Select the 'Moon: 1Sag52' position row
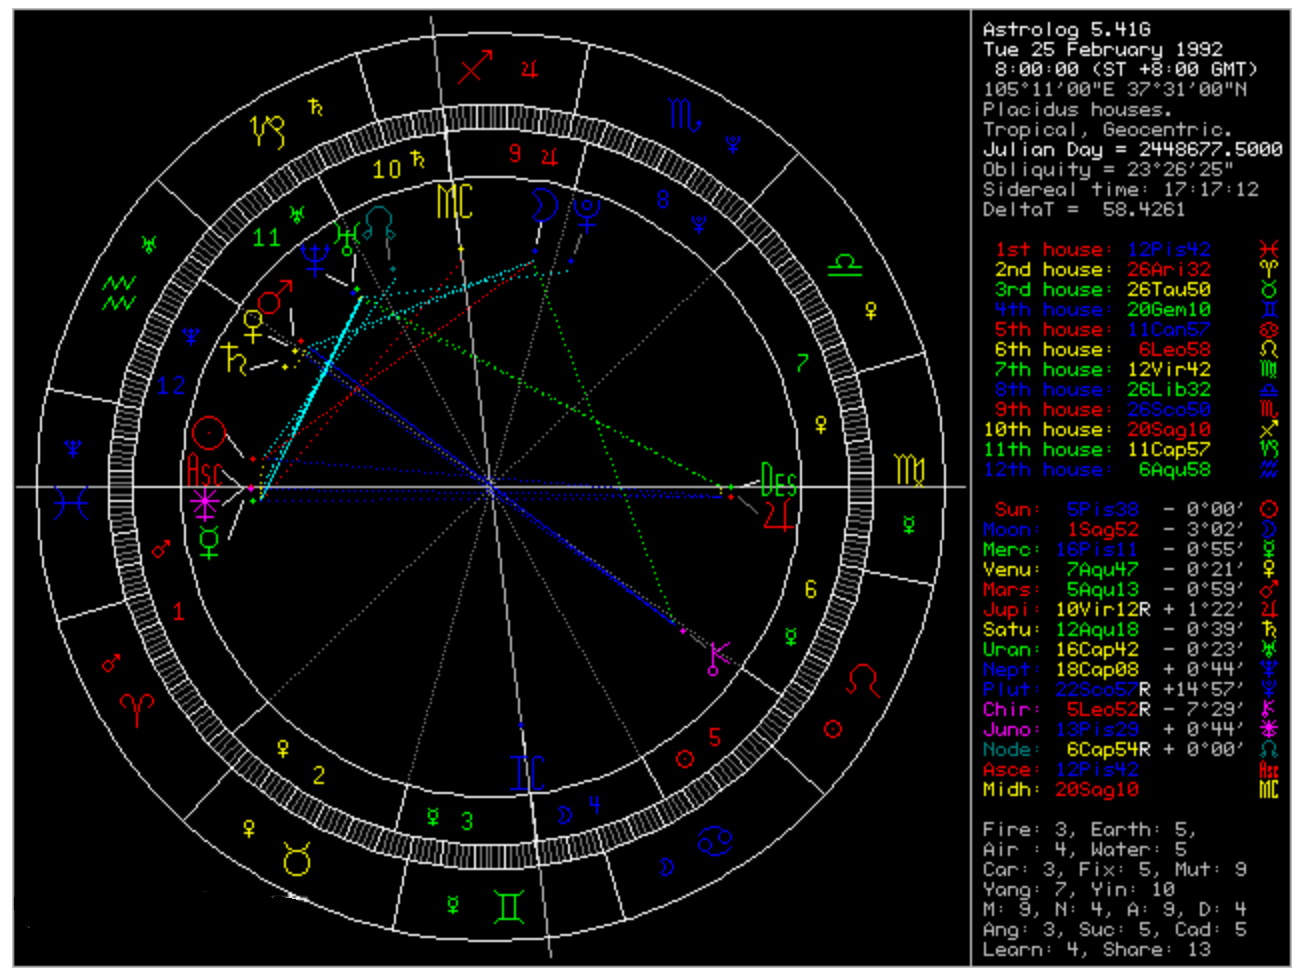Image resolution: width=1300 pixels, height=976 pixels. click(1114, 529)
